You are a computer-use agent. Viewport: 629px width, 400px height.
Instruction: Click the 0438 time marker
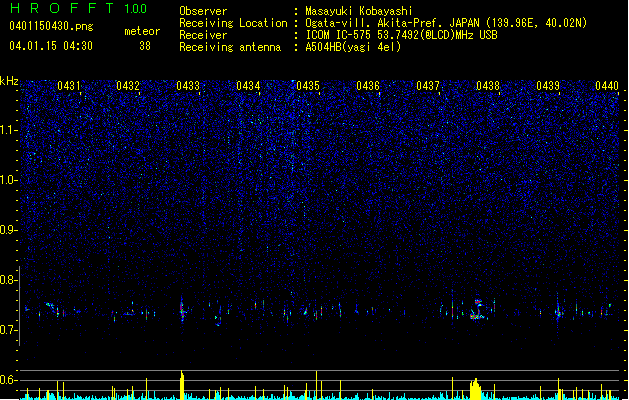[x=488, y=86]
